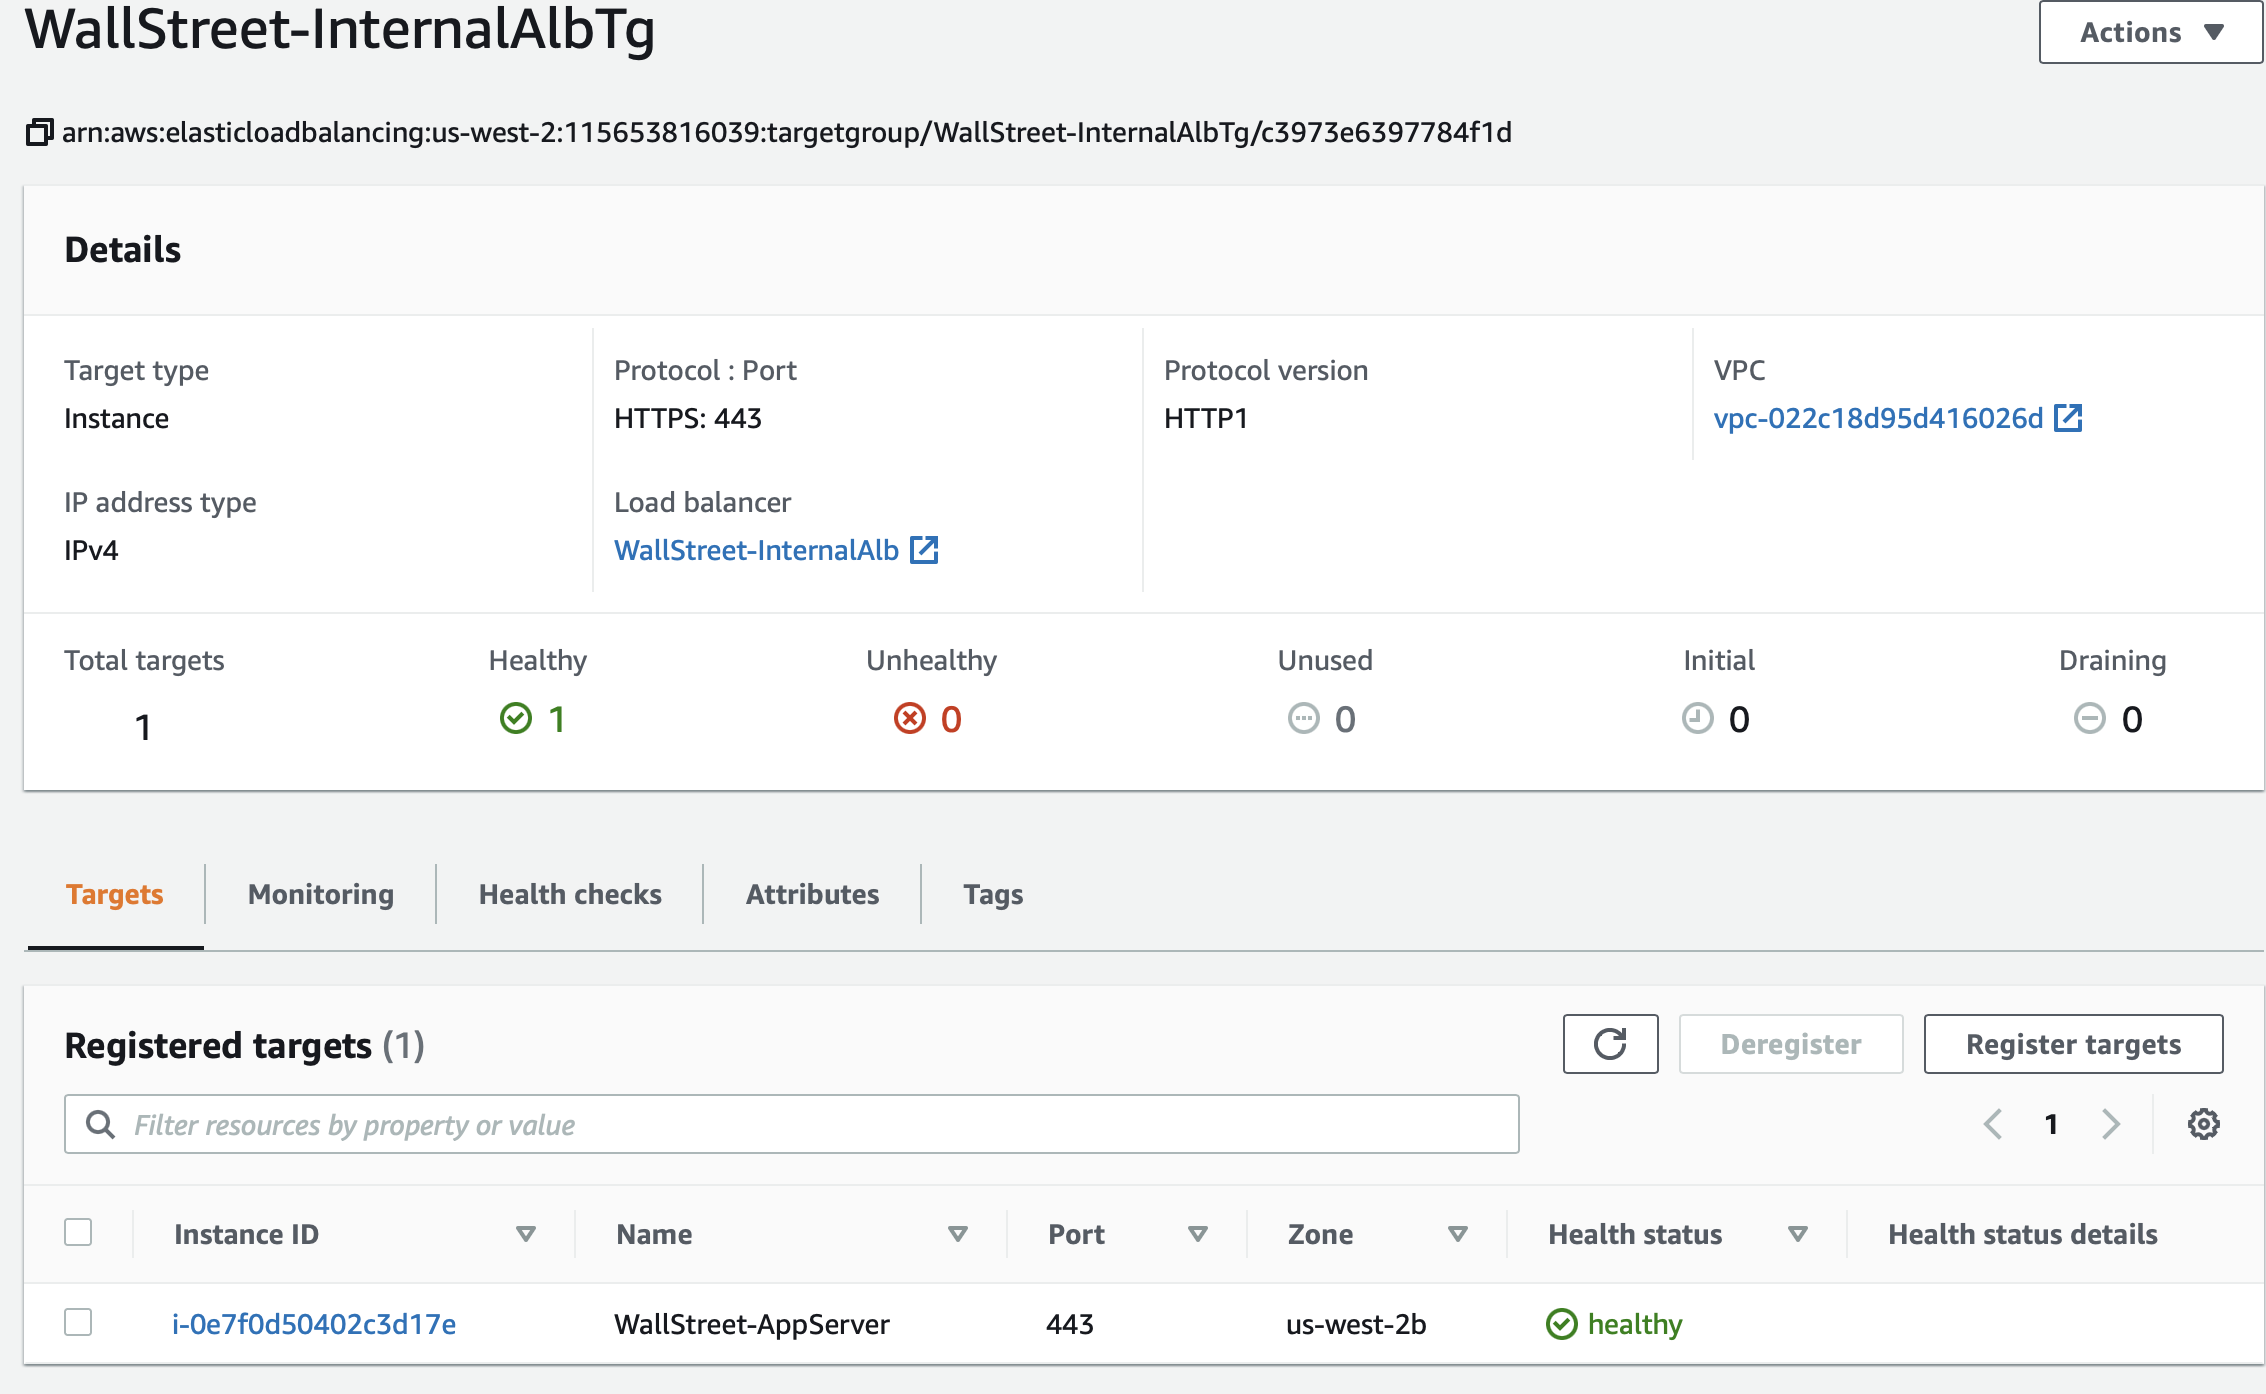
Task: Copy the target group ARN
Action: pos(39,131)
